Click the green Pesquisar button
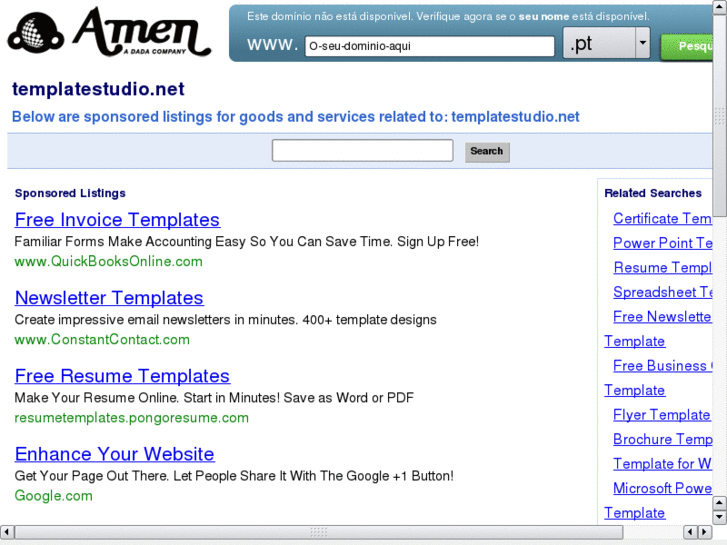The width and height of the screenshot is (727, 545). [687, 47]
